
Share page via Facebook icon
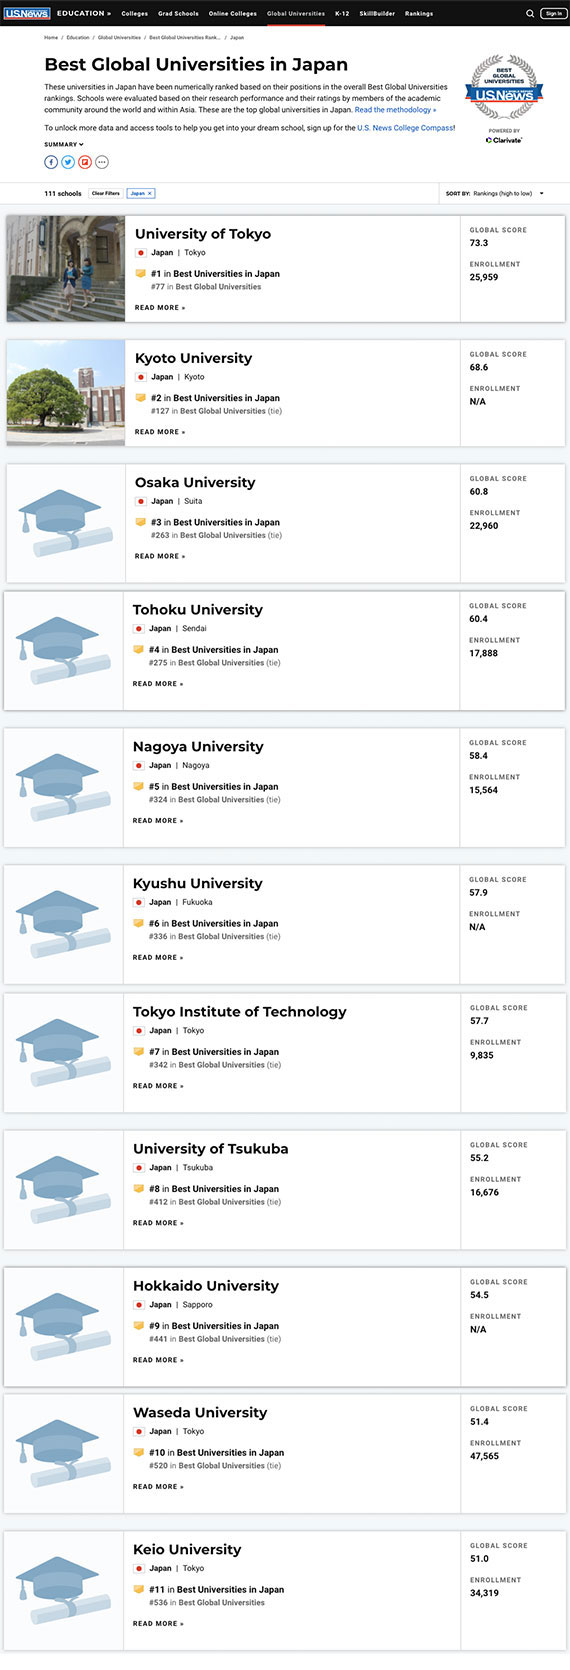51,162
